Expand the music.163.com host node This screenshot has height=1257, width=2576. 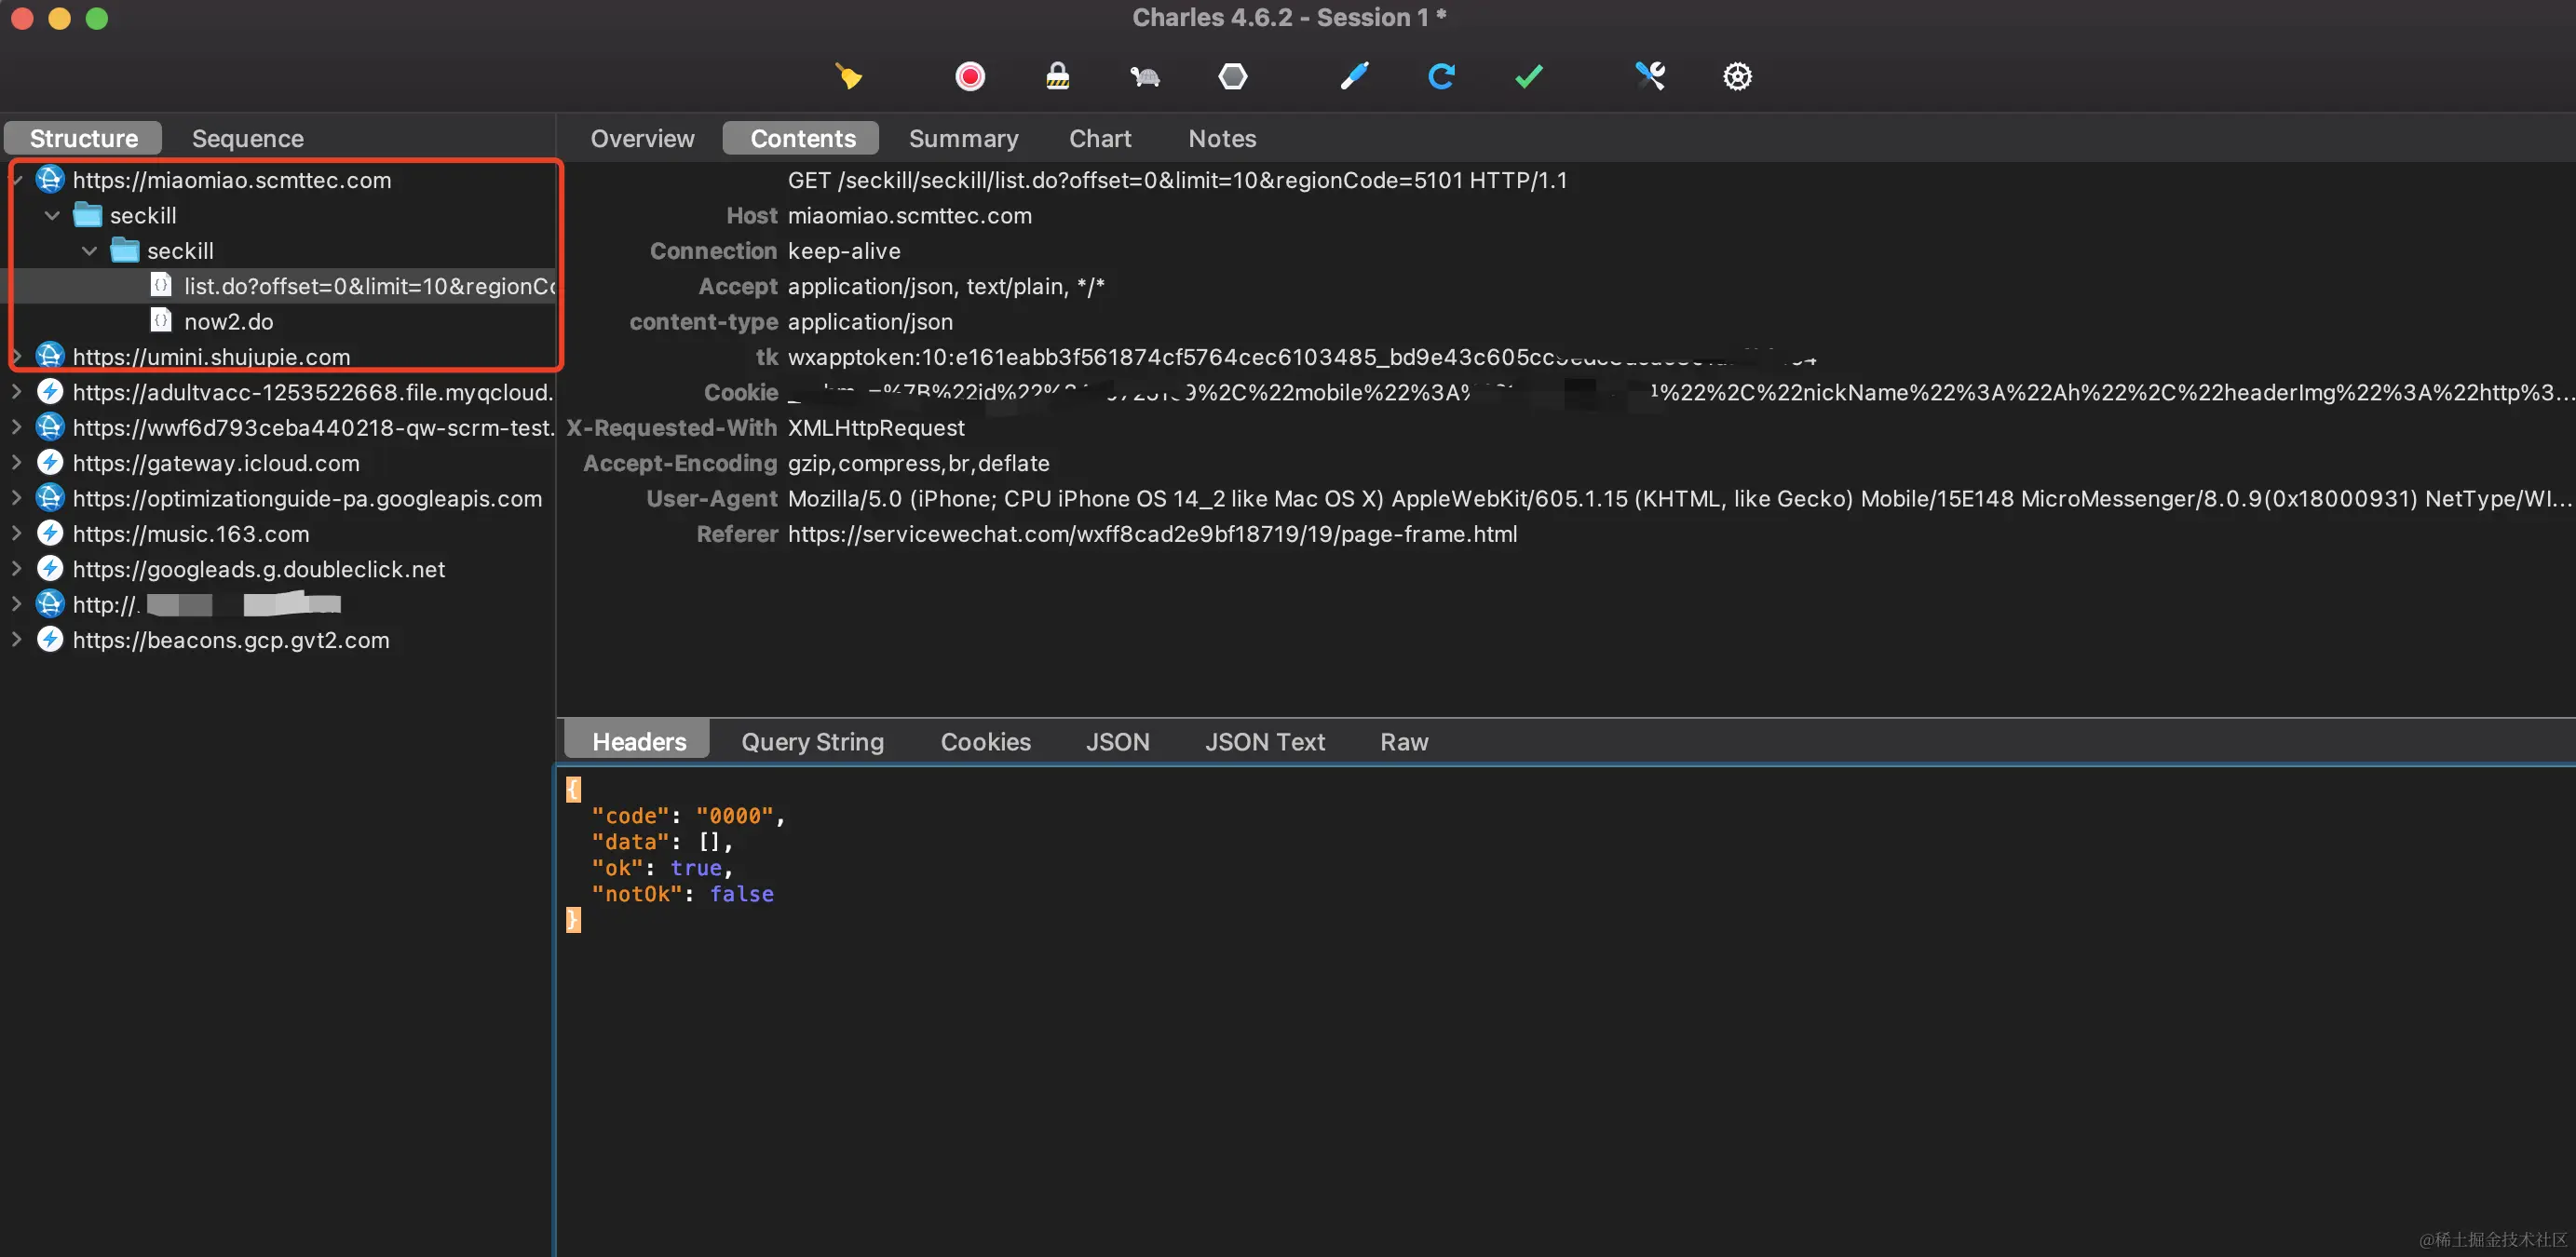click(x=16, y=533)
